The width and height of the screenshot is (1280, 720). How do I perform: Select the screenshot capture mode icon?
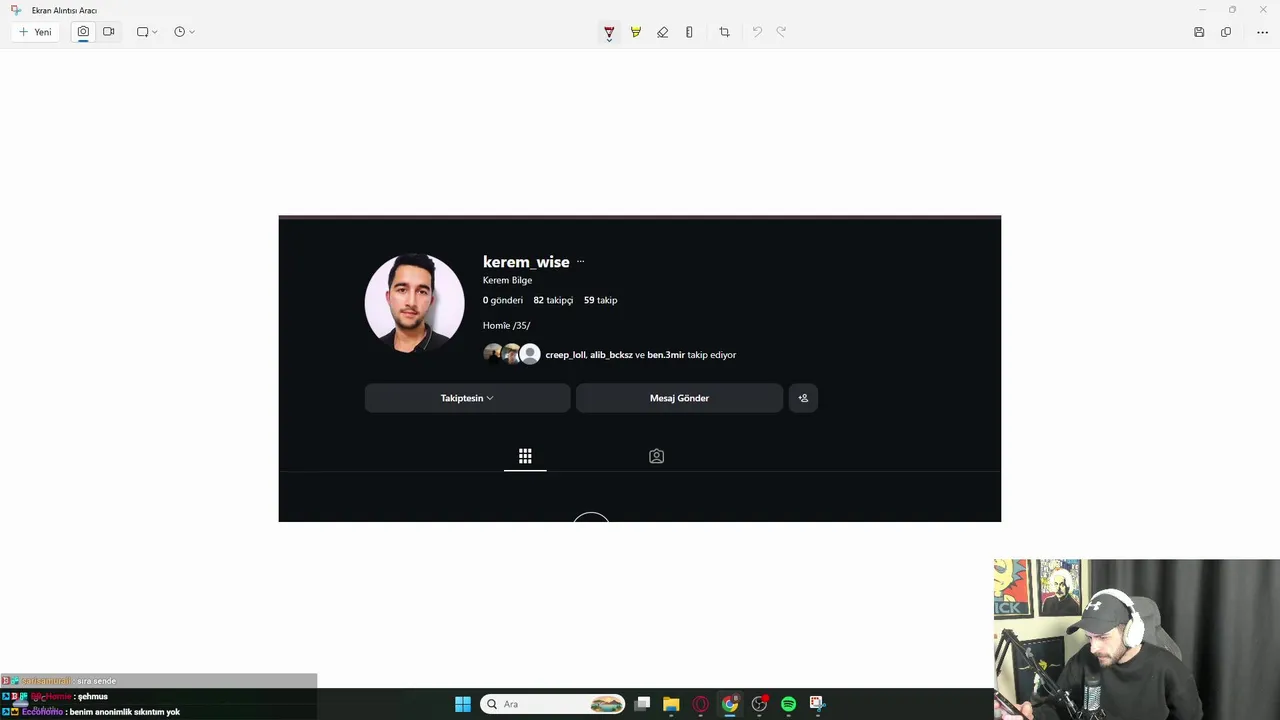pos(83,32)
